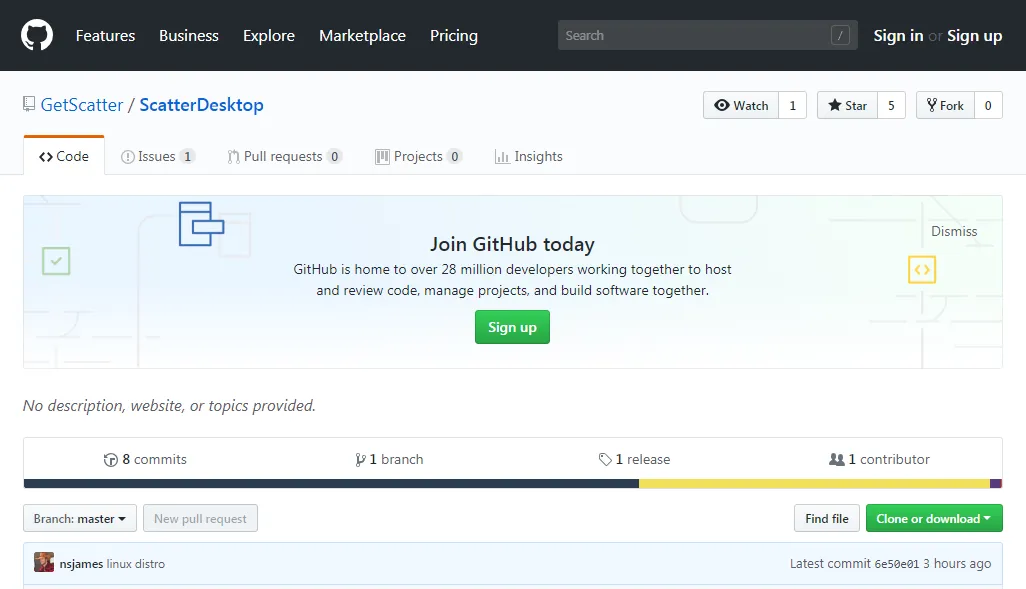Switch to the Projects tab
This screenshot has width=1026, height=589.
pyautogui.click(x=419, y=156)
